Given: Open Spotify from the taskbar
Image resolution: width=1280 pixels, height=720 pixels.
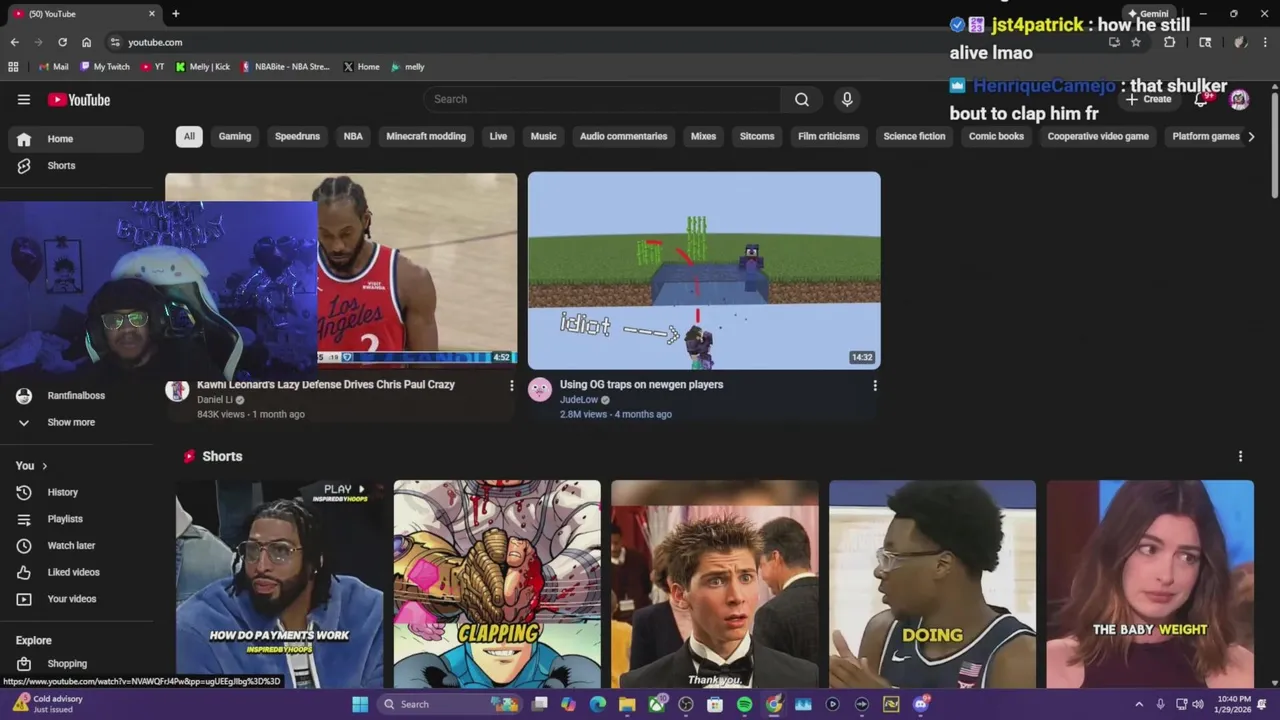Looking at the screenshot, I should point(744,704).
